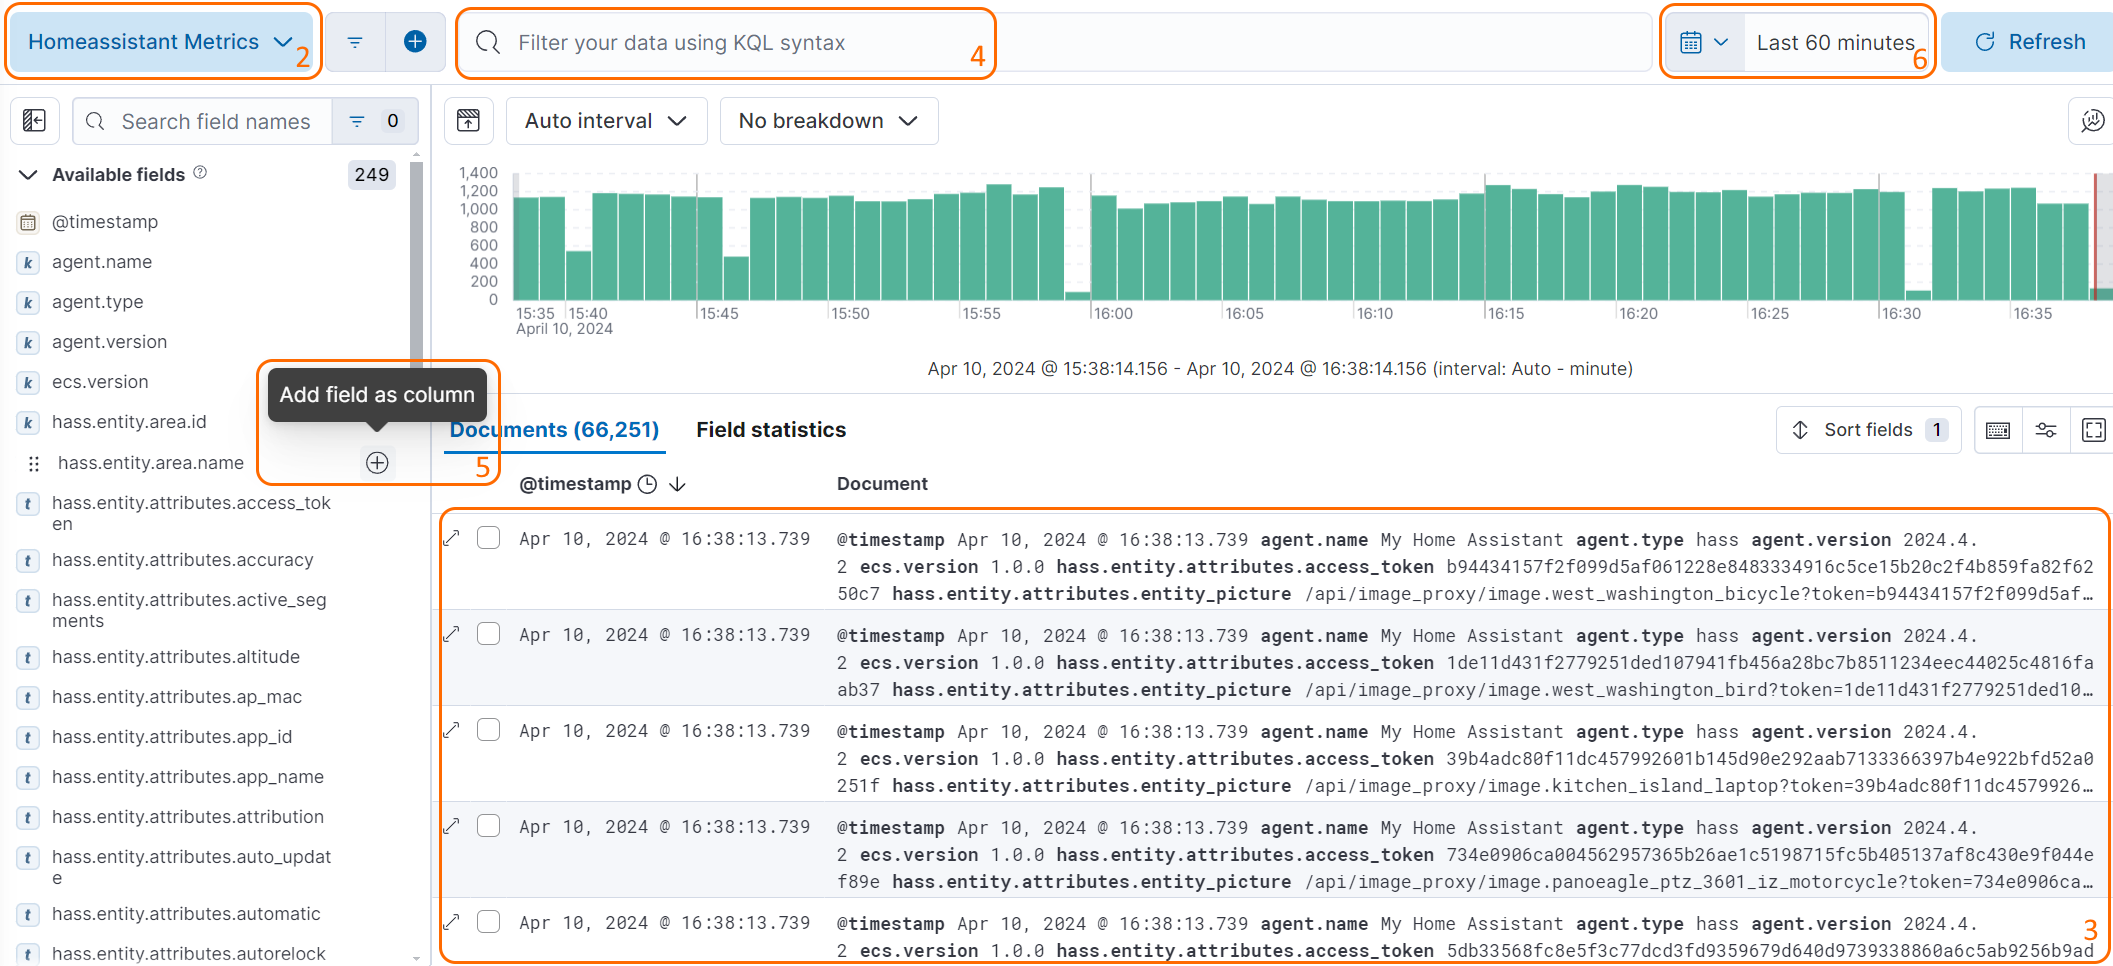Select the hass.entity.attributes.accuracy field

point(183,560)
